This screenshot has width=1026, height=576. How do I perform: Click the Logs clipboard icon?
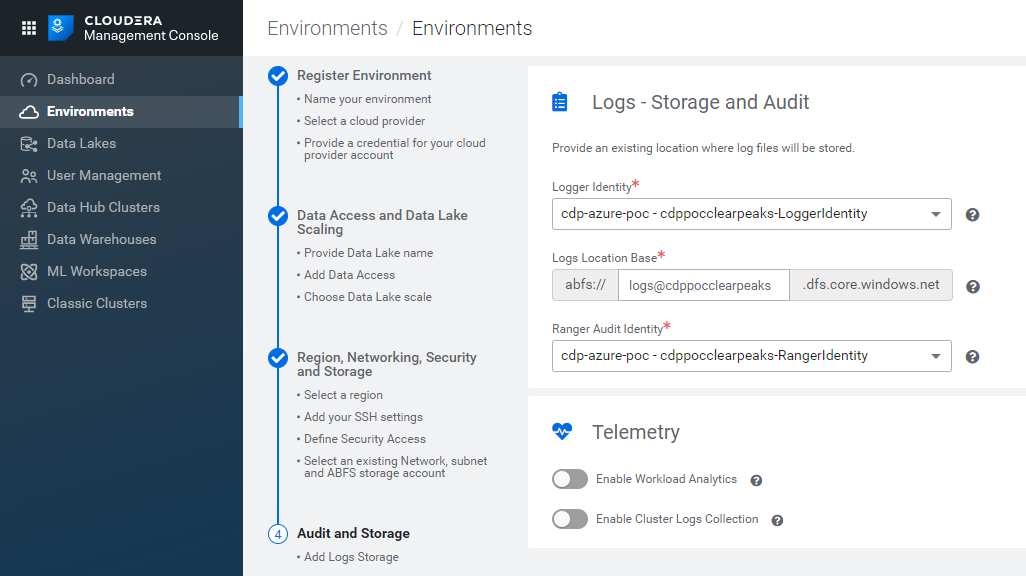(x=560, y=102)
